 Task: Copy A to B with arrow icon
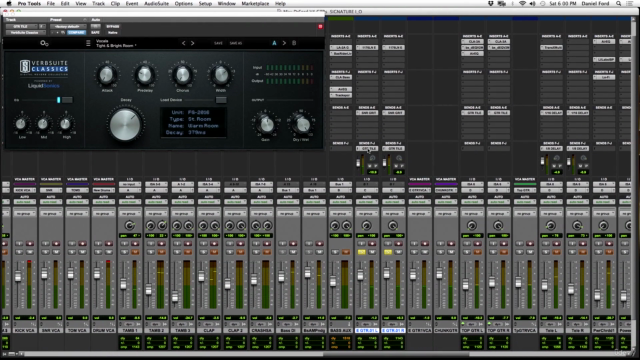284,43
